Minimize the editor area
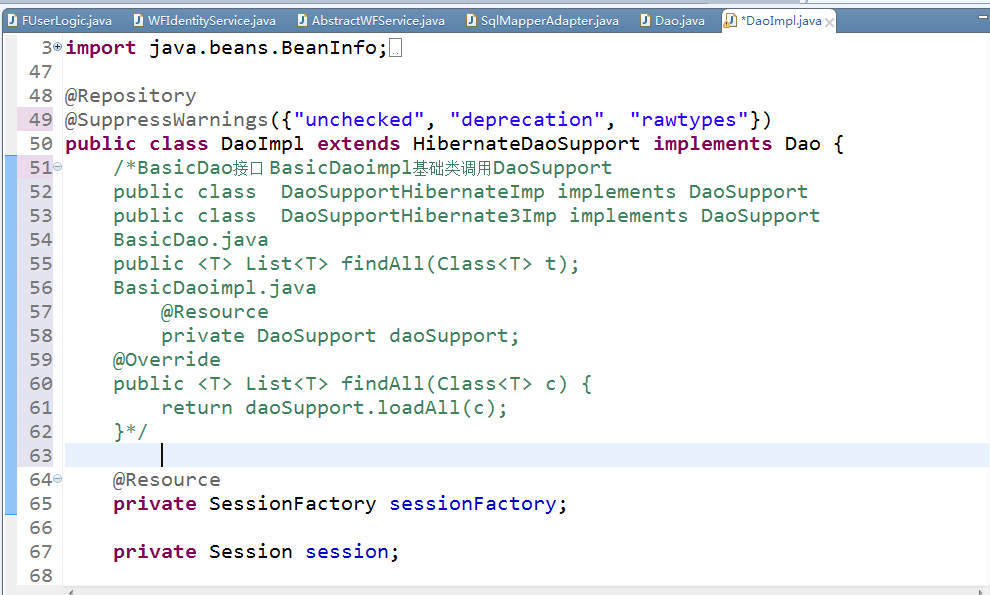 982,18
